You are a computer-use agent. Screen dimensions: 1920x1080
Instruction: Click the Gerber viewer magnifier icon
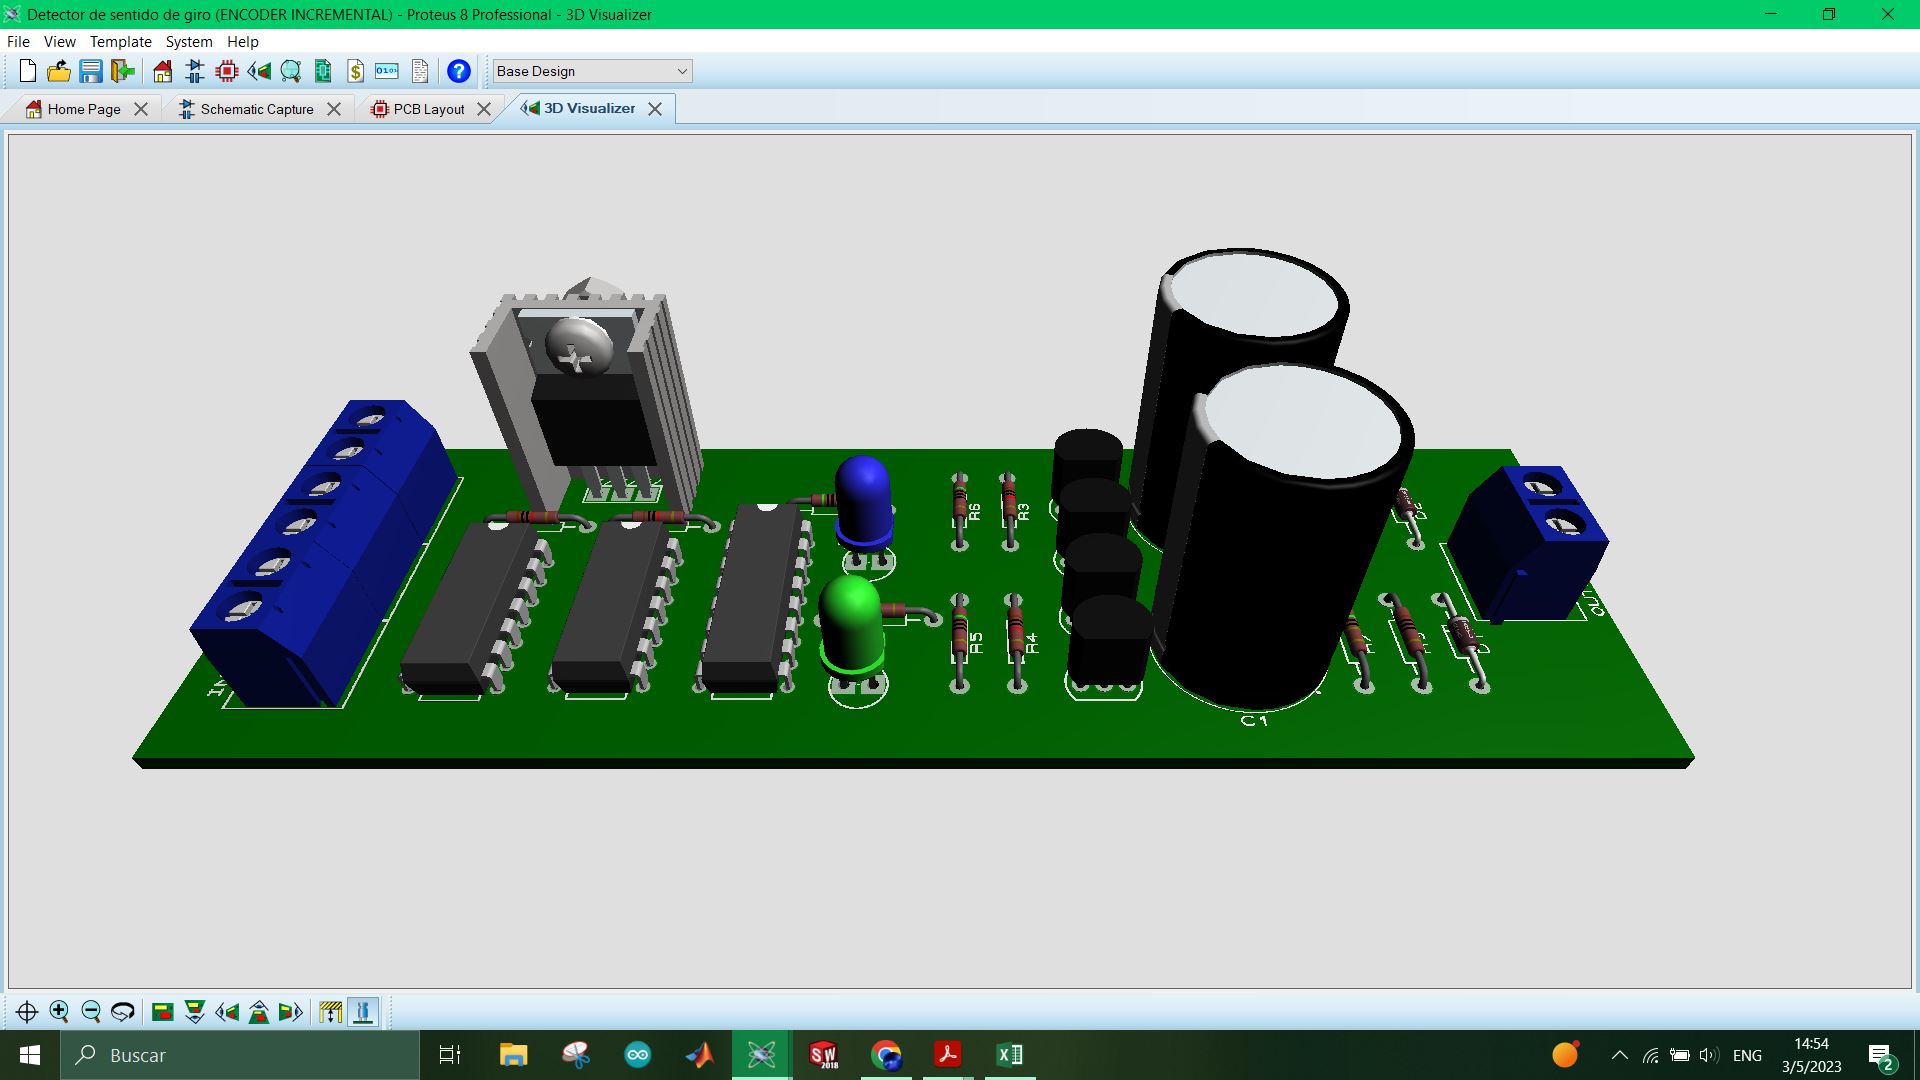(x=291, y=71)
